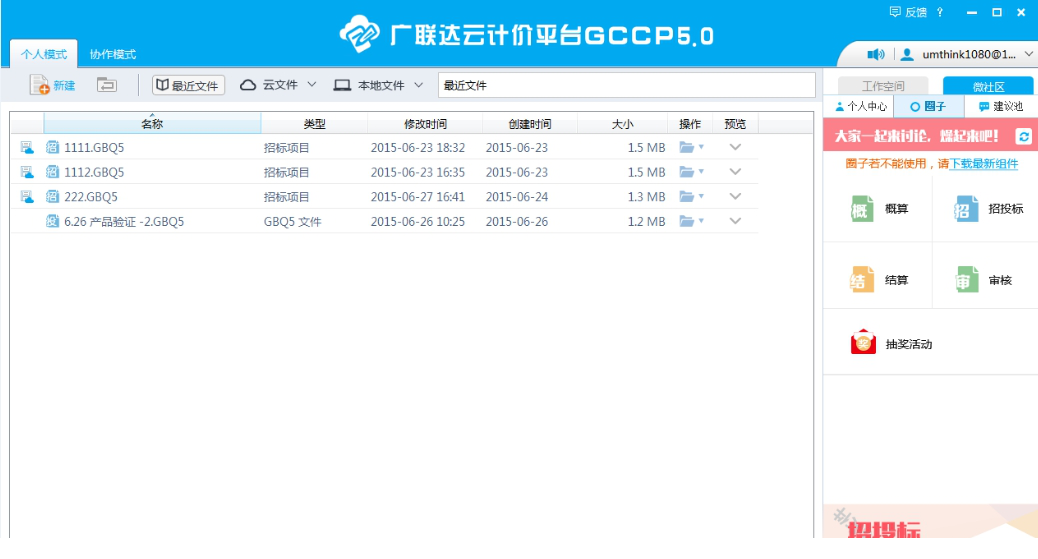Viewport: 1038px width, 559px height.
Task: Click the cloud sync icon for 222.GBQ5
Action: (x=27, y=197)
